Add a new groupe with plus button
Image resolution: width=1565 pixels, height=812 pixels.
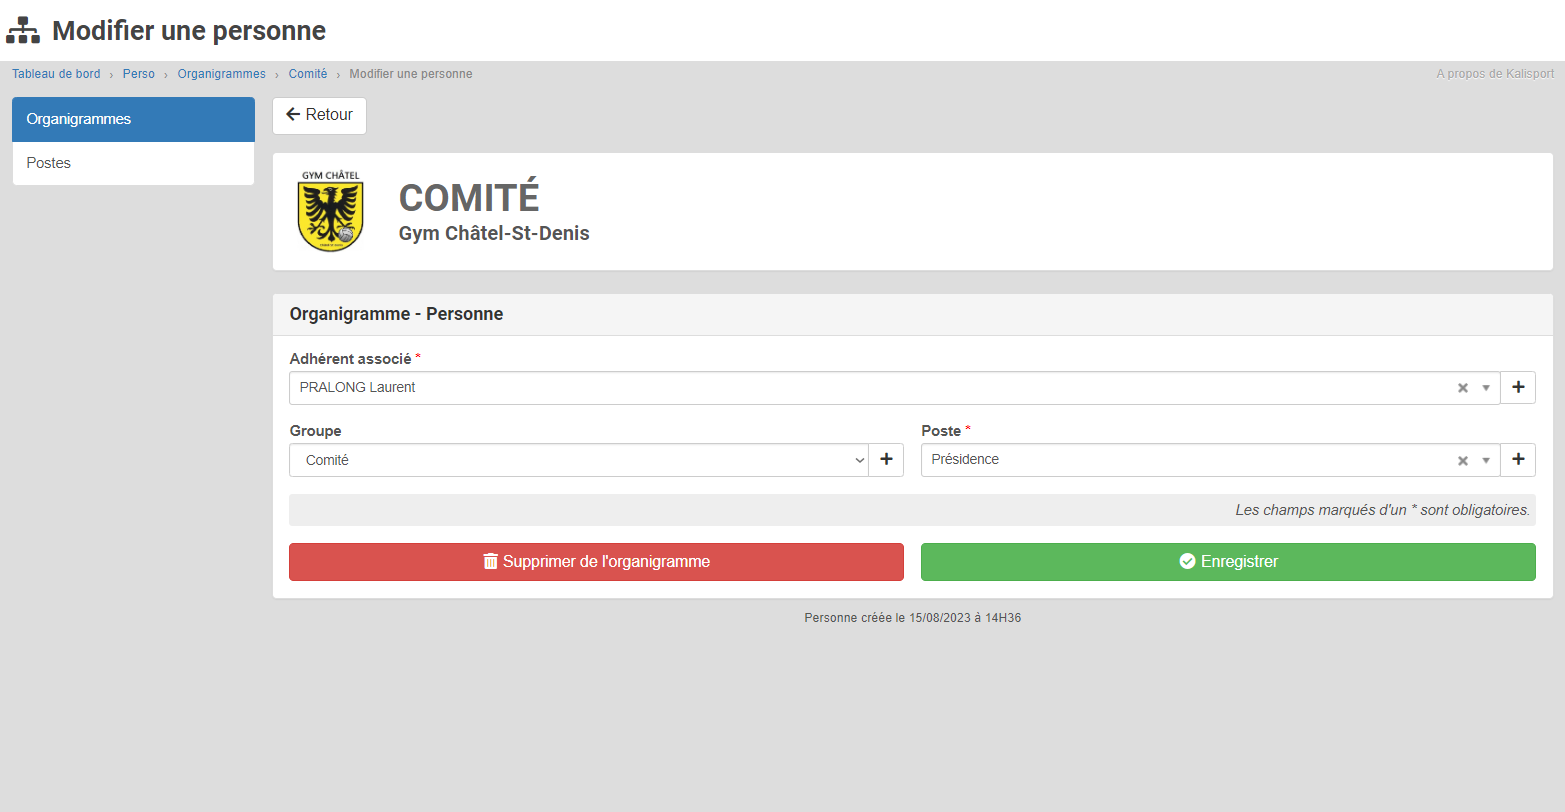[886, 460]
